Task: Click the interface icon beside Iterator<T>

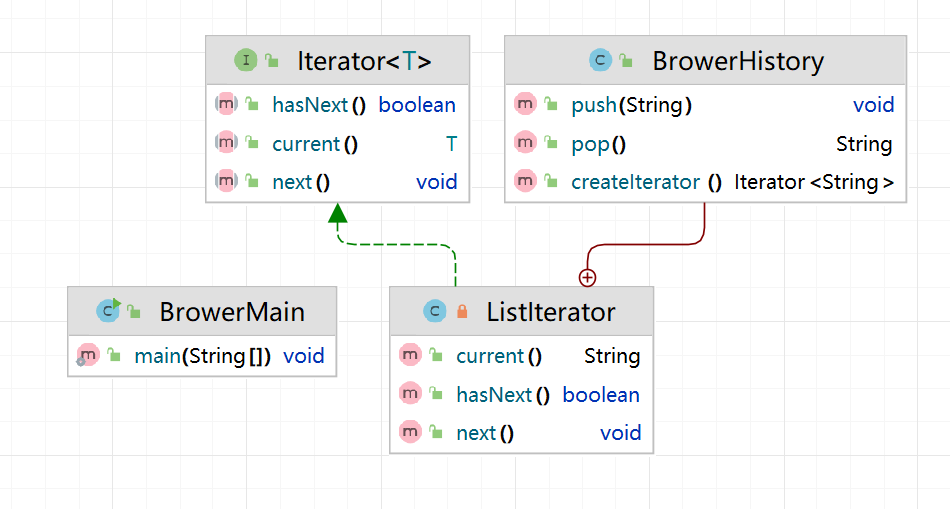Action: tap(245, 61)
